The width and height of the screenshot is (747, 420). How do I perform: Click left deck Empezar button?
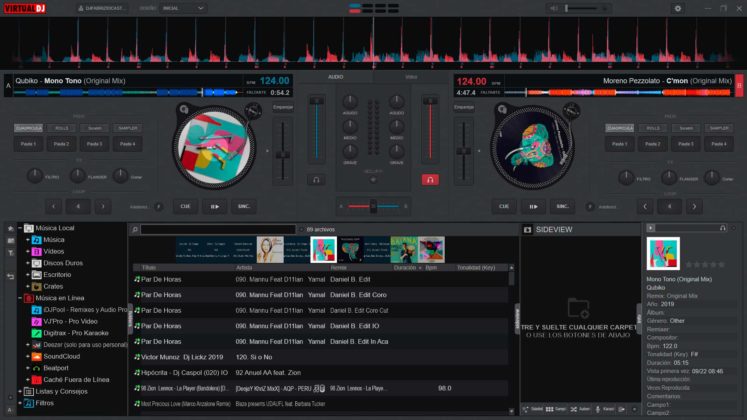click(283, 107)
